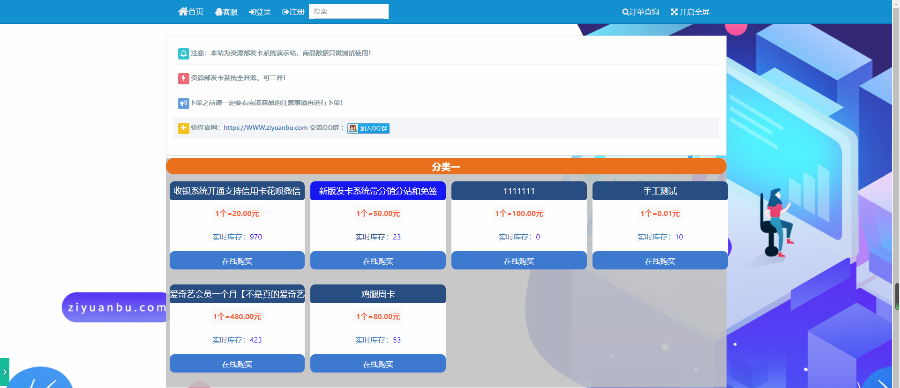The width and height of the screenshot is (900, 388).
Task: Click the teal bell notice icon
Action: (x=183, y=53)
